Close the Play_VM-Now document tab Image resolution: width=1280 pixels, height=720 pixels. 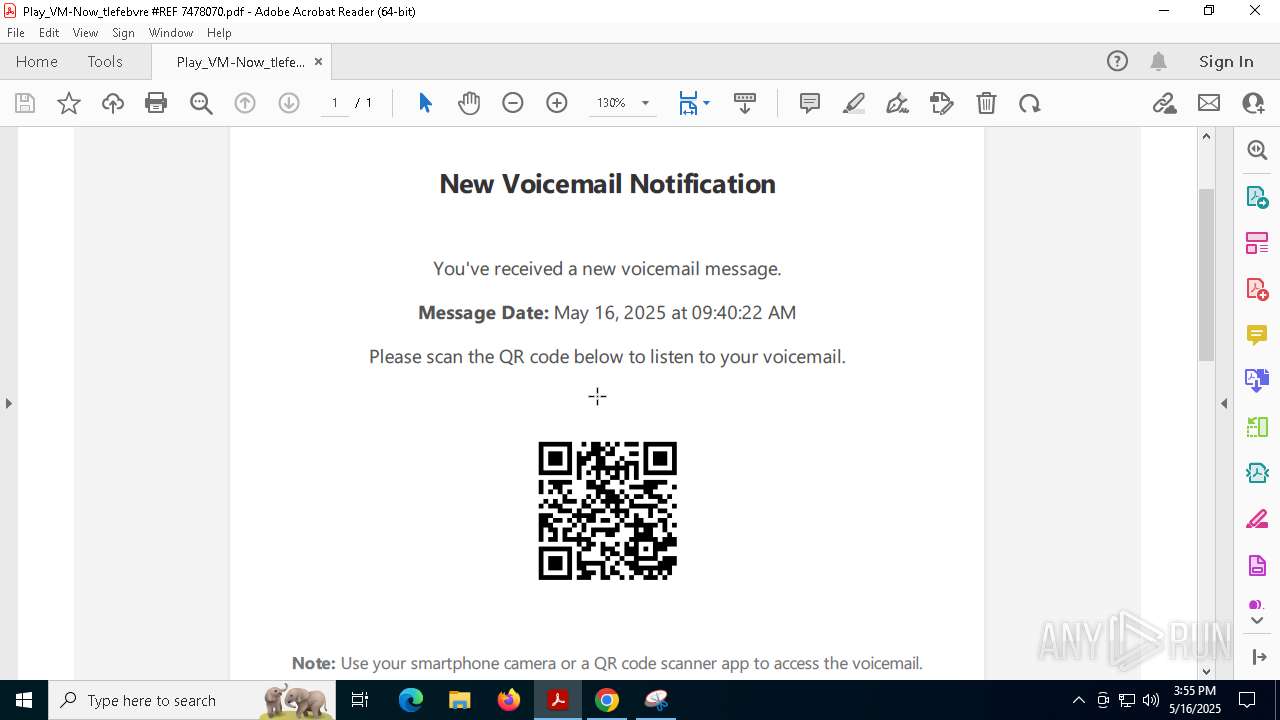coord(318,62)
